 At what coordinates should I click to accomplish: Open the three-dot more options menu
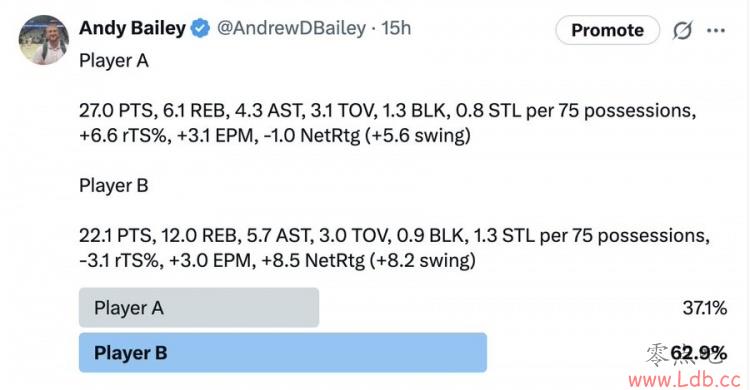point(716,31)
